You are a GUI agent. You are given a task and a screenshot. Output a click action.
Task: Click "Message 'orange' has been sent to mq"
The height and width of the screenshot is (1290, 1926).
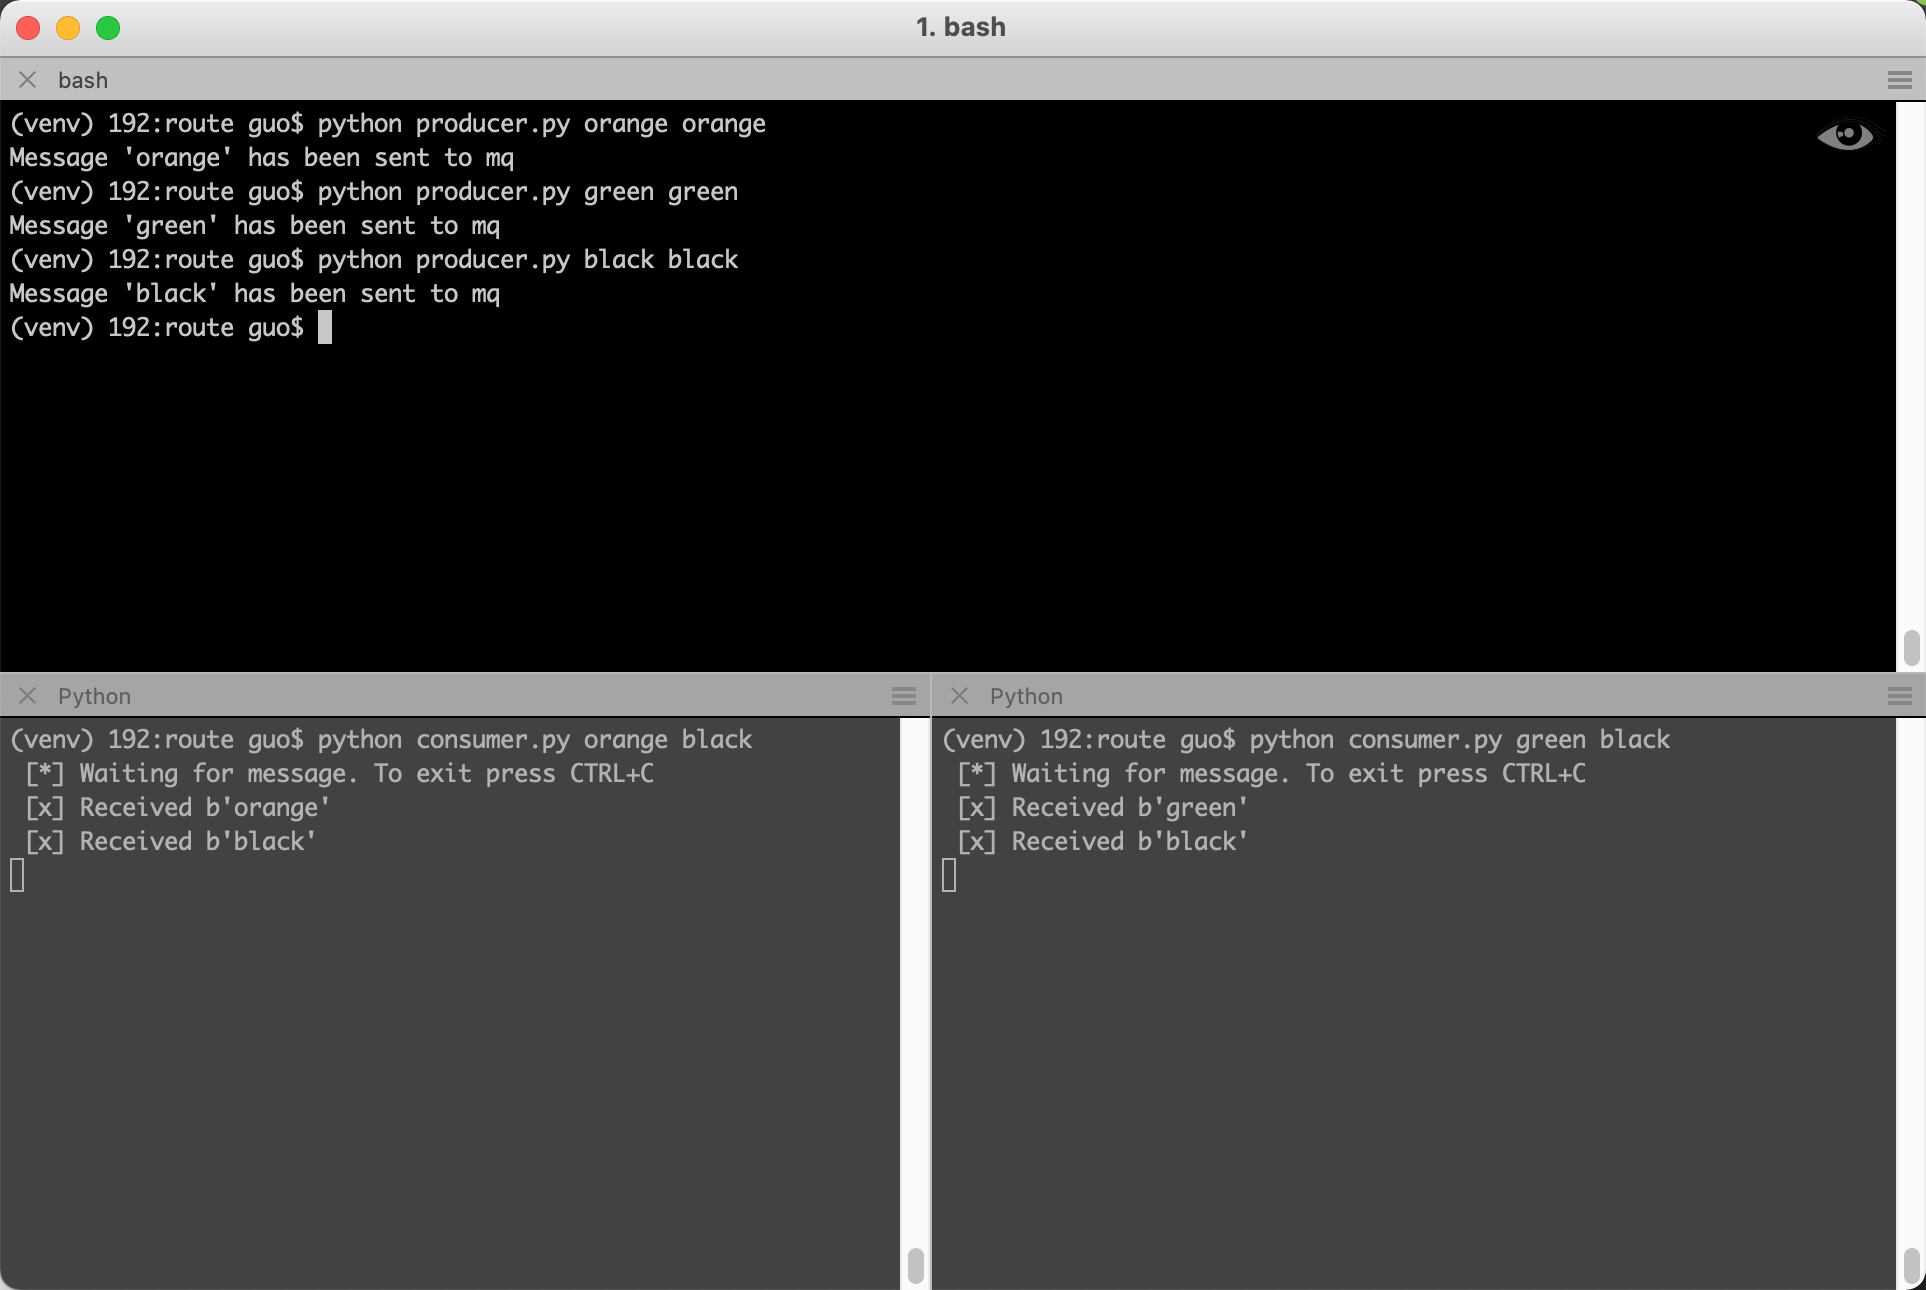[261, 158]
